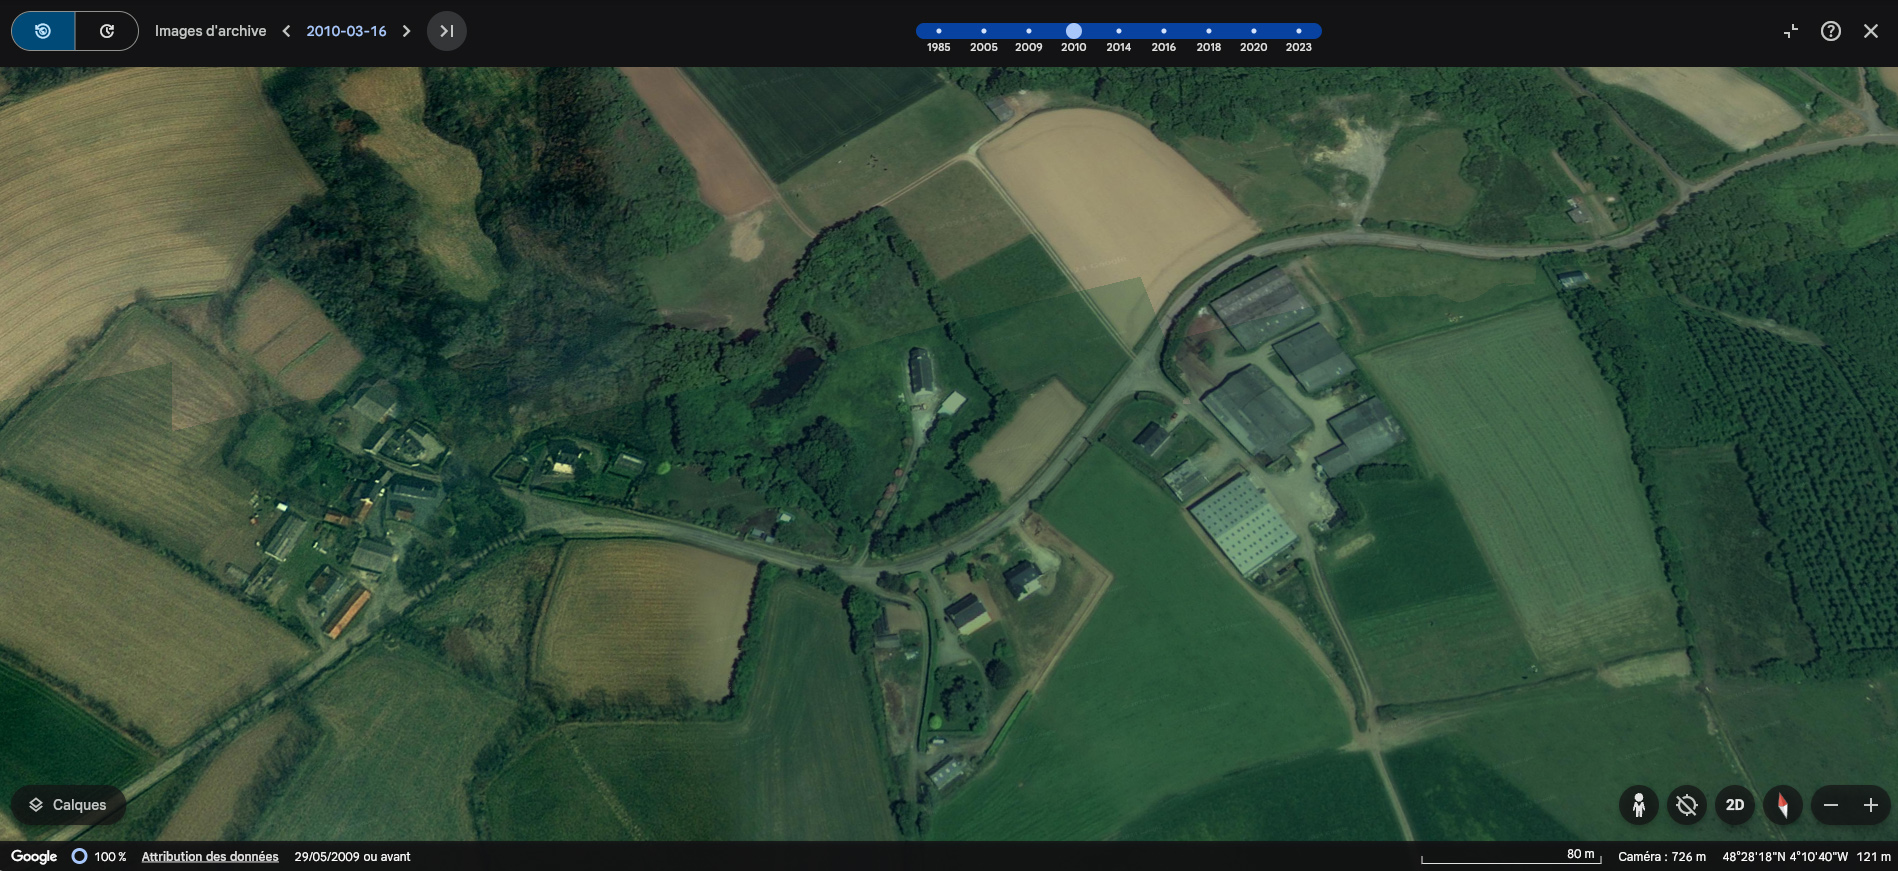This screenshot has height=871, width=1898.
Task: Select the 2005 point on timeline
Action: [983, 31]
